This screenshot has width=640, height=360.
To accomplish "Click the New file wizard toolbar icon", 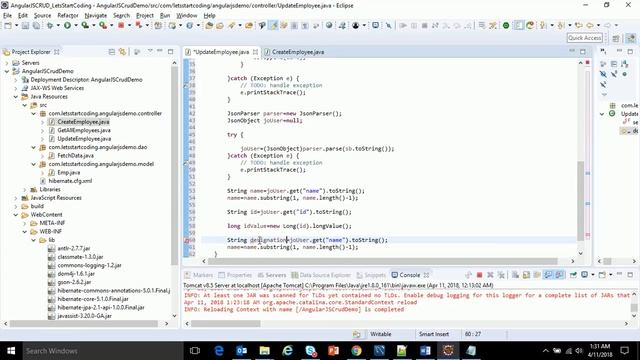I will pyautogui.click(x=8, y=26).
